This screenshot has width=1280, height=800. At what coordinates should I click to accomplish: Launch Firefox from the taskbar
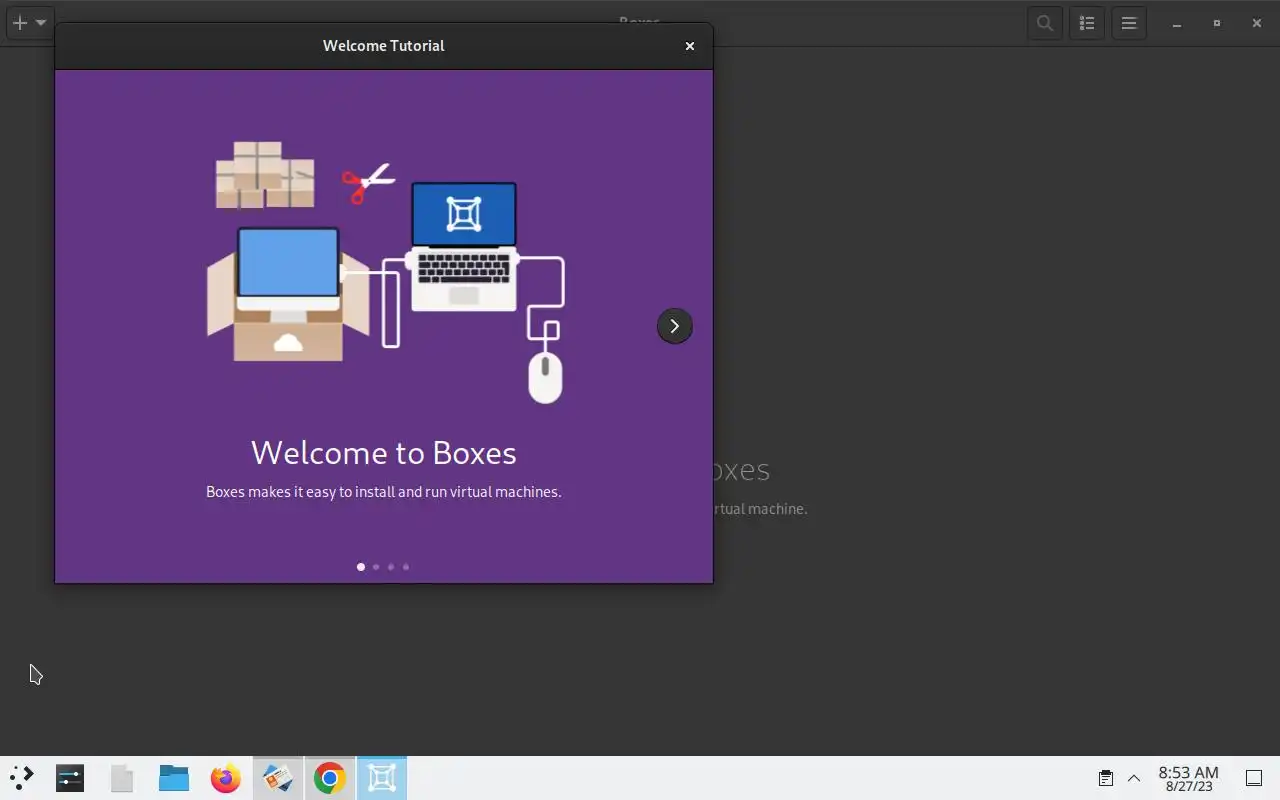226,778
